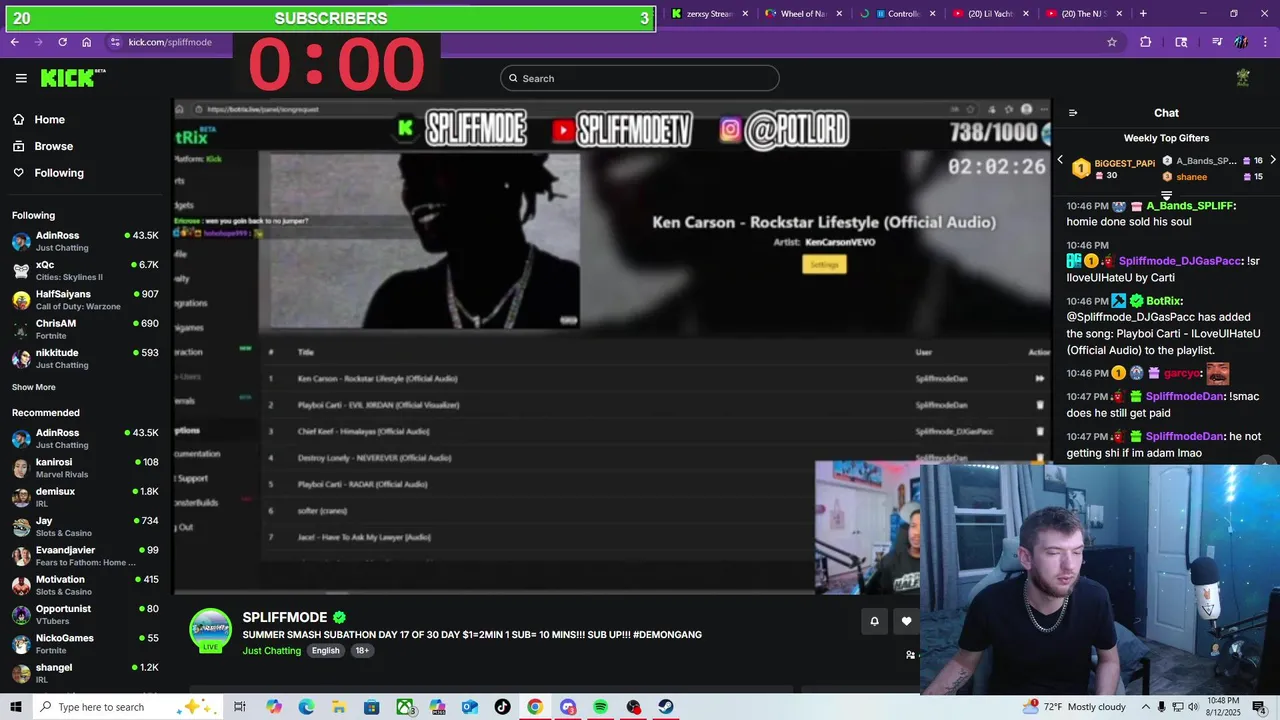Click the browser home icon
1280x720 pixels.
[x=87, y=42]
